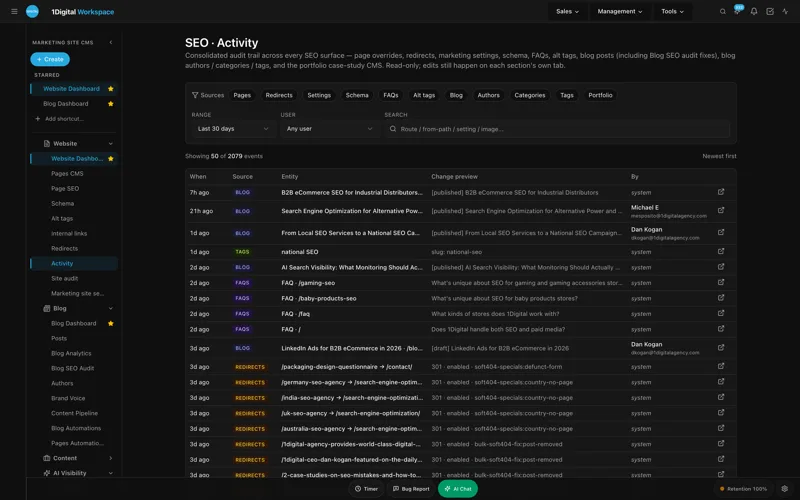Open Pages CMS in sidebar

point(67,173)
